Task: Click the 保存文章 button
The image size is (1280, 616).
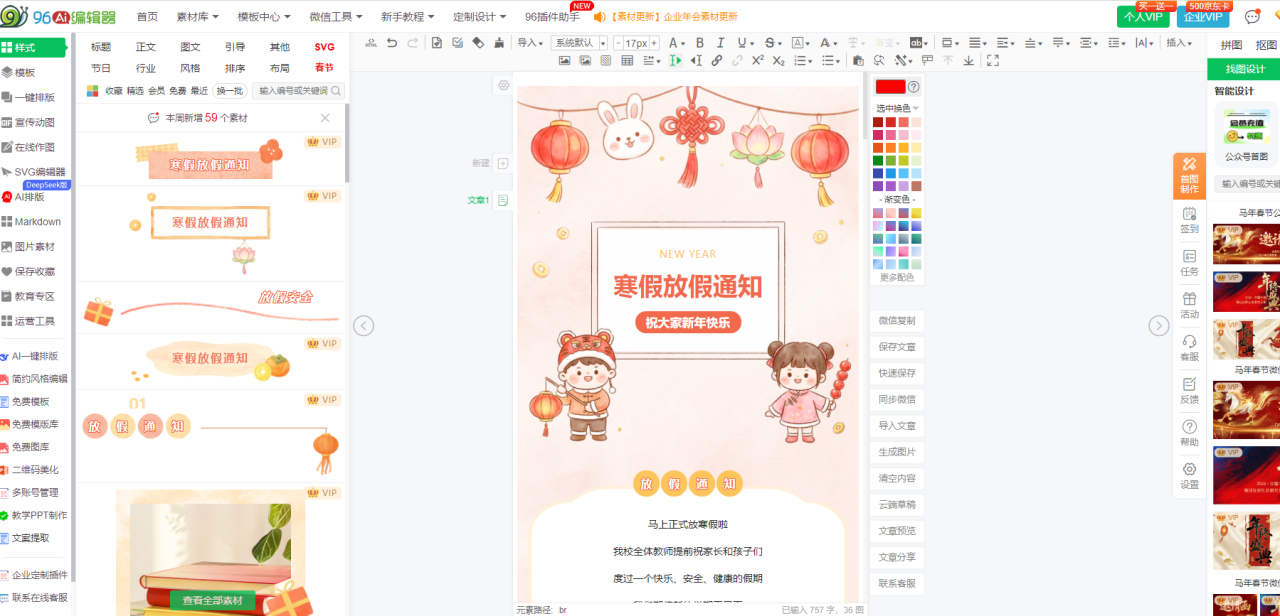Action: click(x=896, y=347)
